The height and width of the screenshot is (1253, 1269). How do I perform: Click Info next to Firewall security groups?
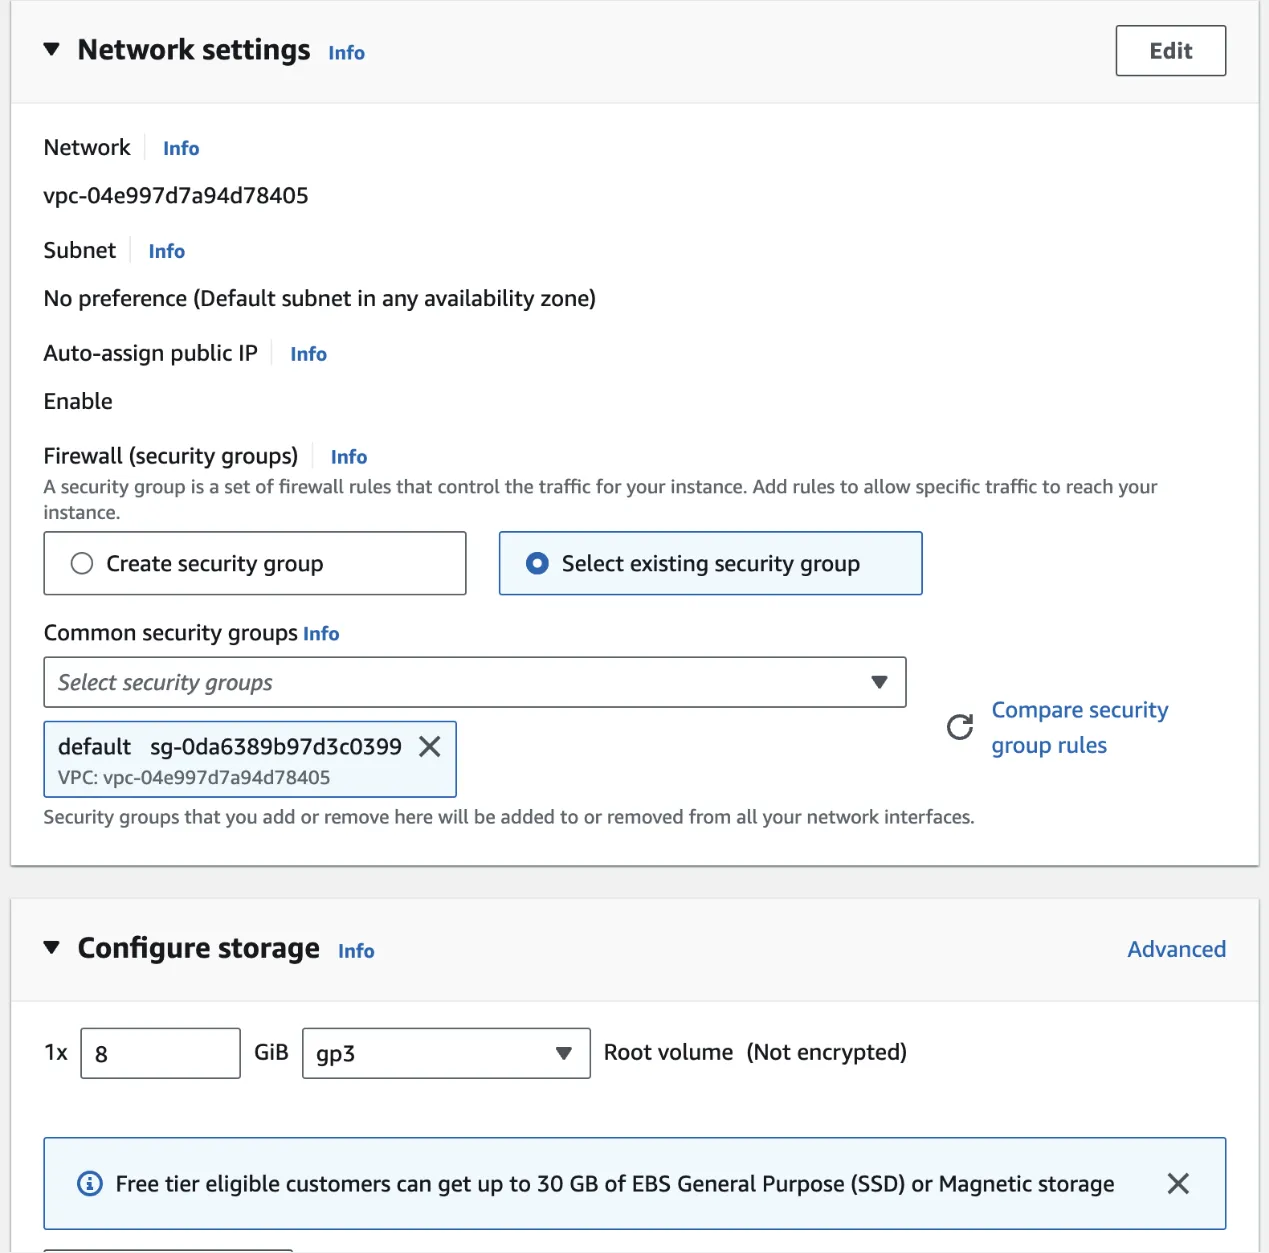(x=348, y=456)
